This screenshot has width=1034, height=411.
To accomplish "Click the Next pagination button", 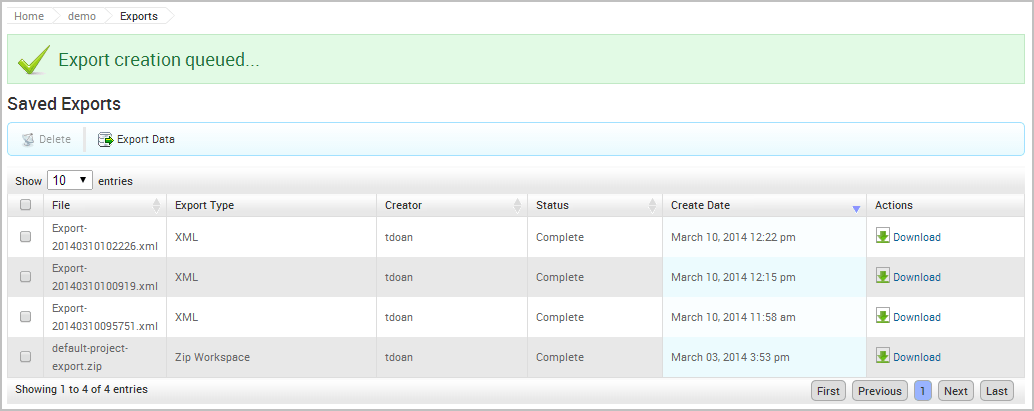I will point(955,391).
